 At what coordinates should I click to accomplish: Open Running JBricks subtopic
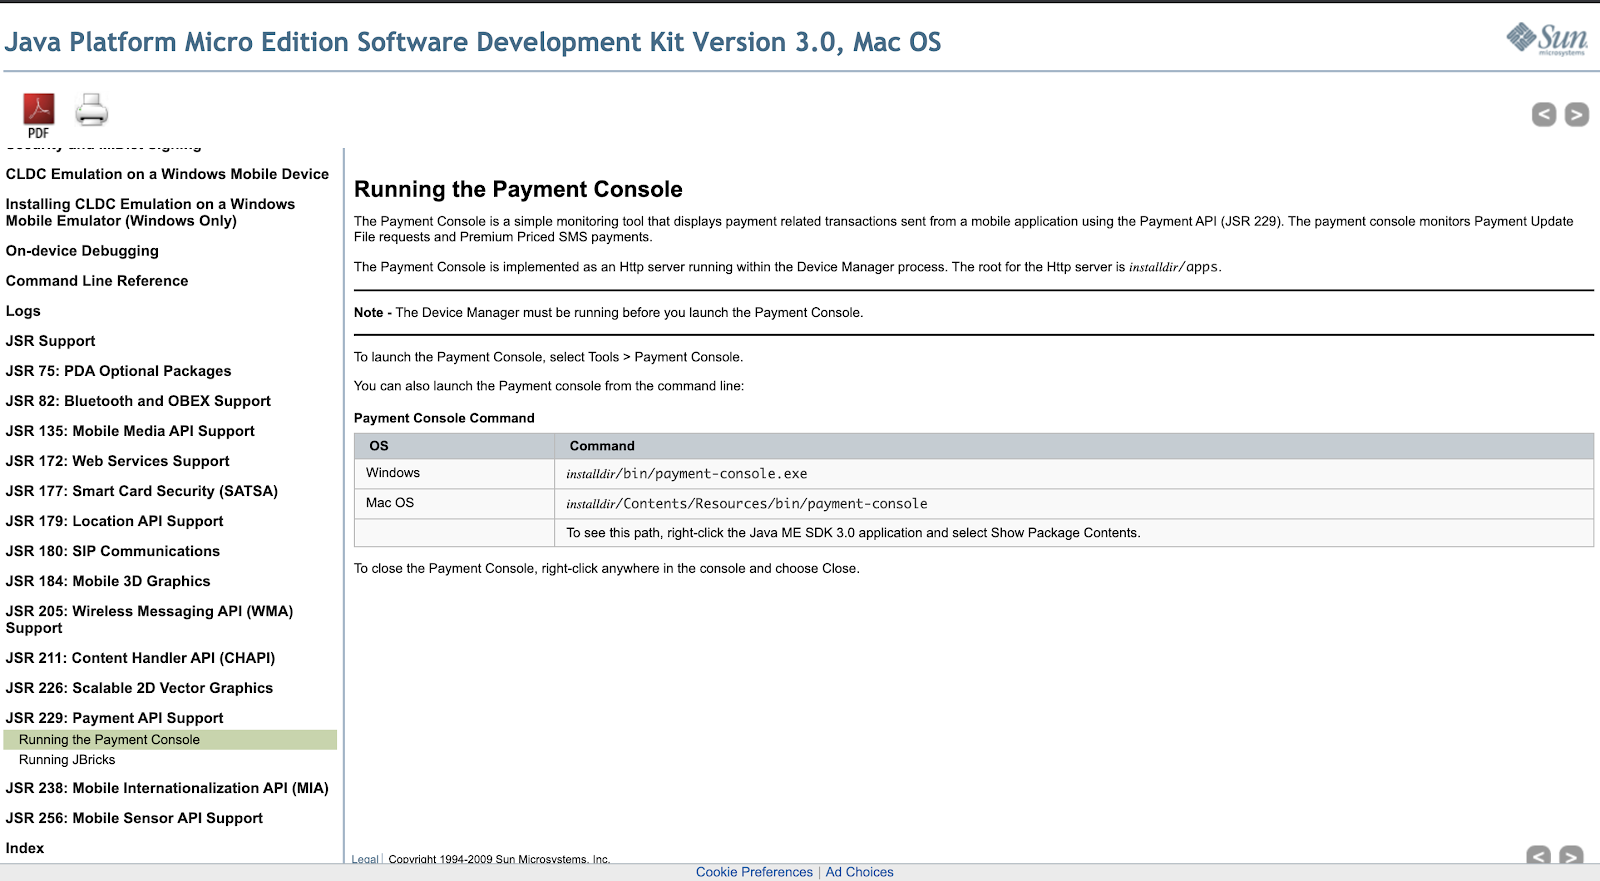(x=67, y=760)
